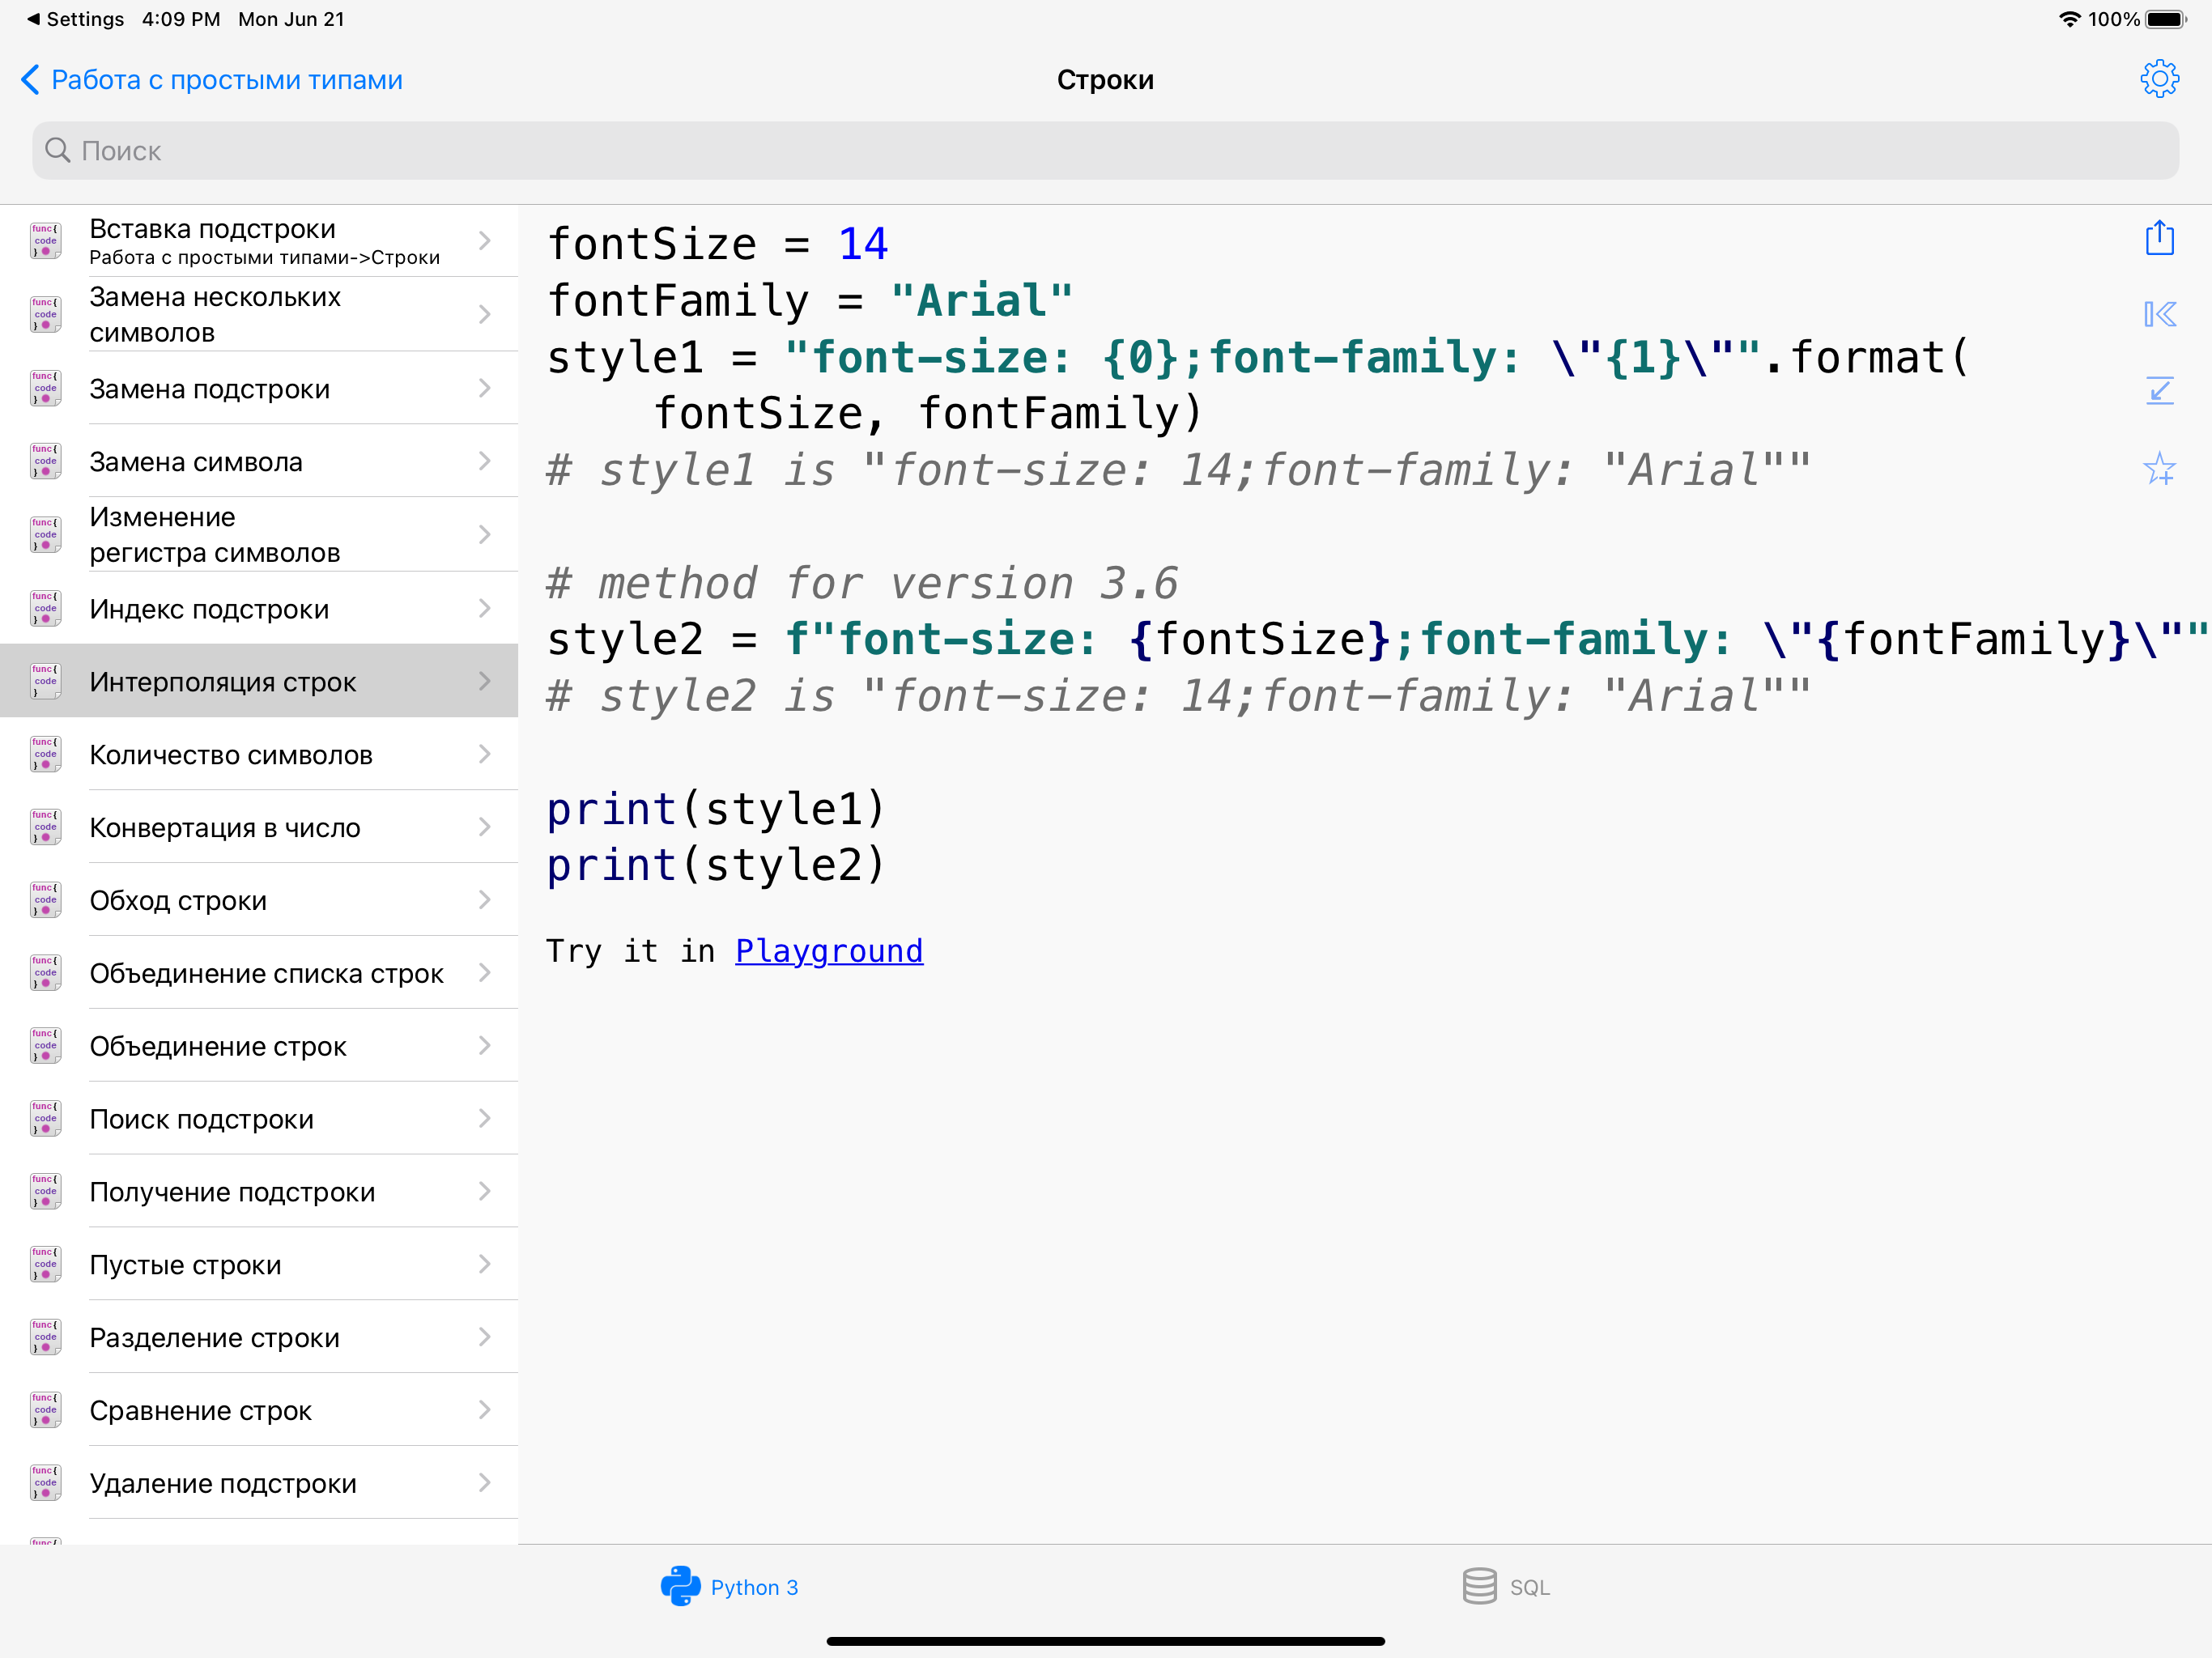Viewport: 2212px width, 1658px height.
Task: Click code icon beside Замена подстроки
Action: tap(45, 388)
